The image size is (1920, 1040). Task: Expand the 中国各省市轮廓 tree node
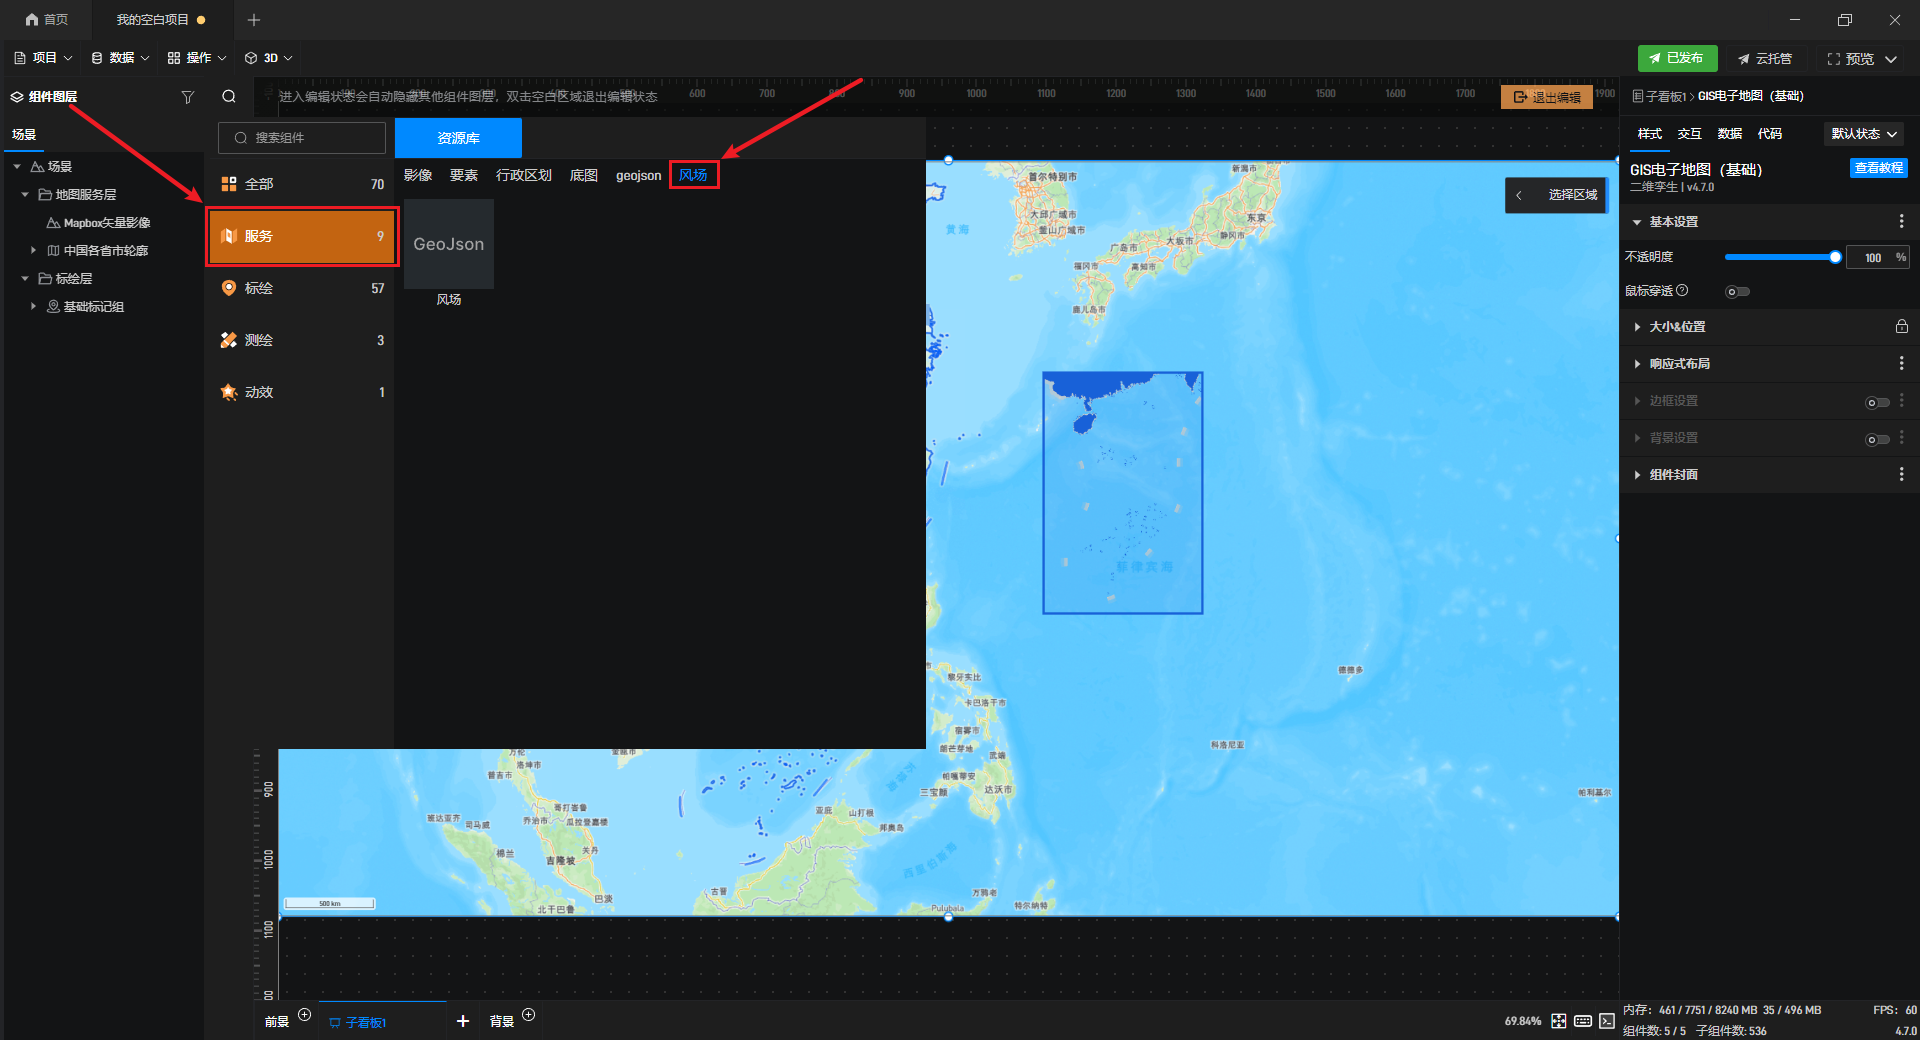click(33, 251)
